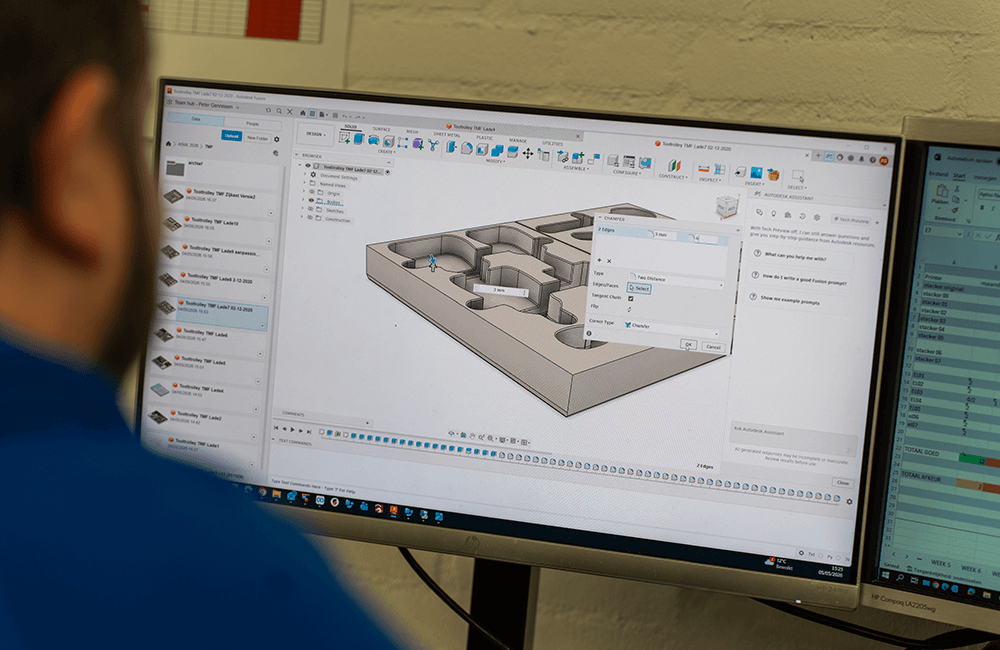The width and height of the screenshot is (1000, 650).
Task: Click the Edges/Faces Select button
Action: point(639,288)
